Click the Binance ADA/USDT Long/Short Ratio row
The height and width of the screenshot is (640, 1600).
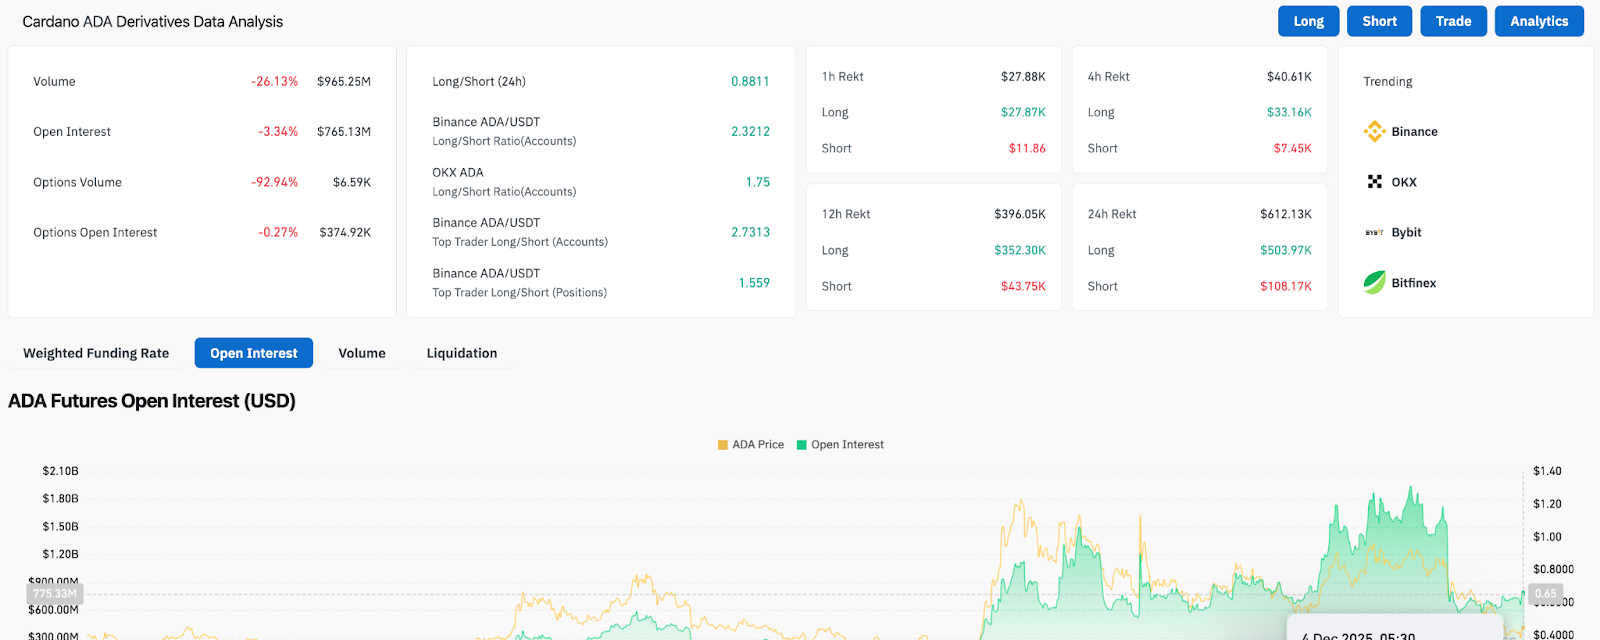[601, 131]
